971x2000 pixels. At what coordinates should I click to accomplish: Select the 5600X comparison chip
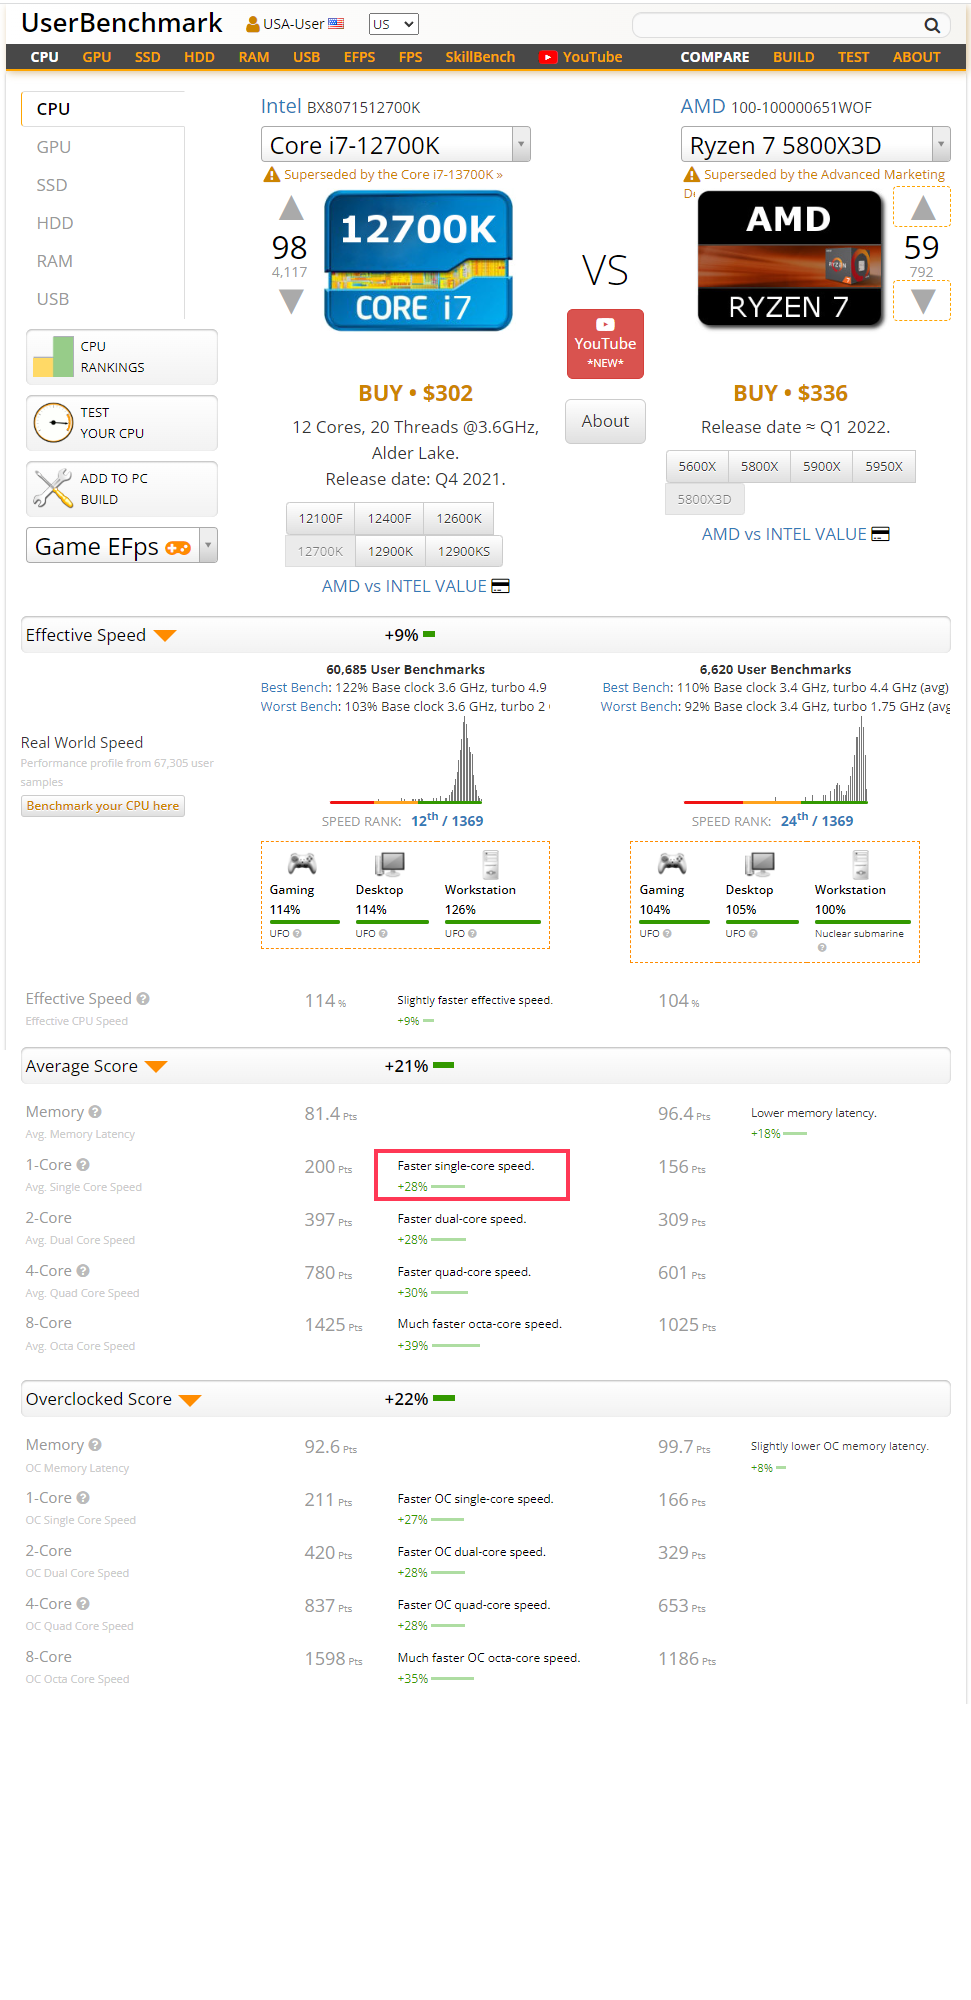697,466
